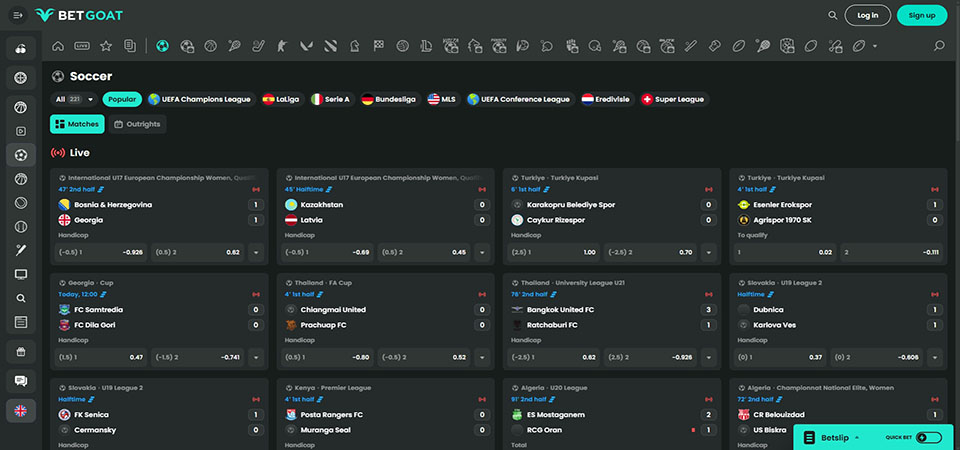Filter by UEFA Conference League
960x450 pixels.
pos(519,99)
